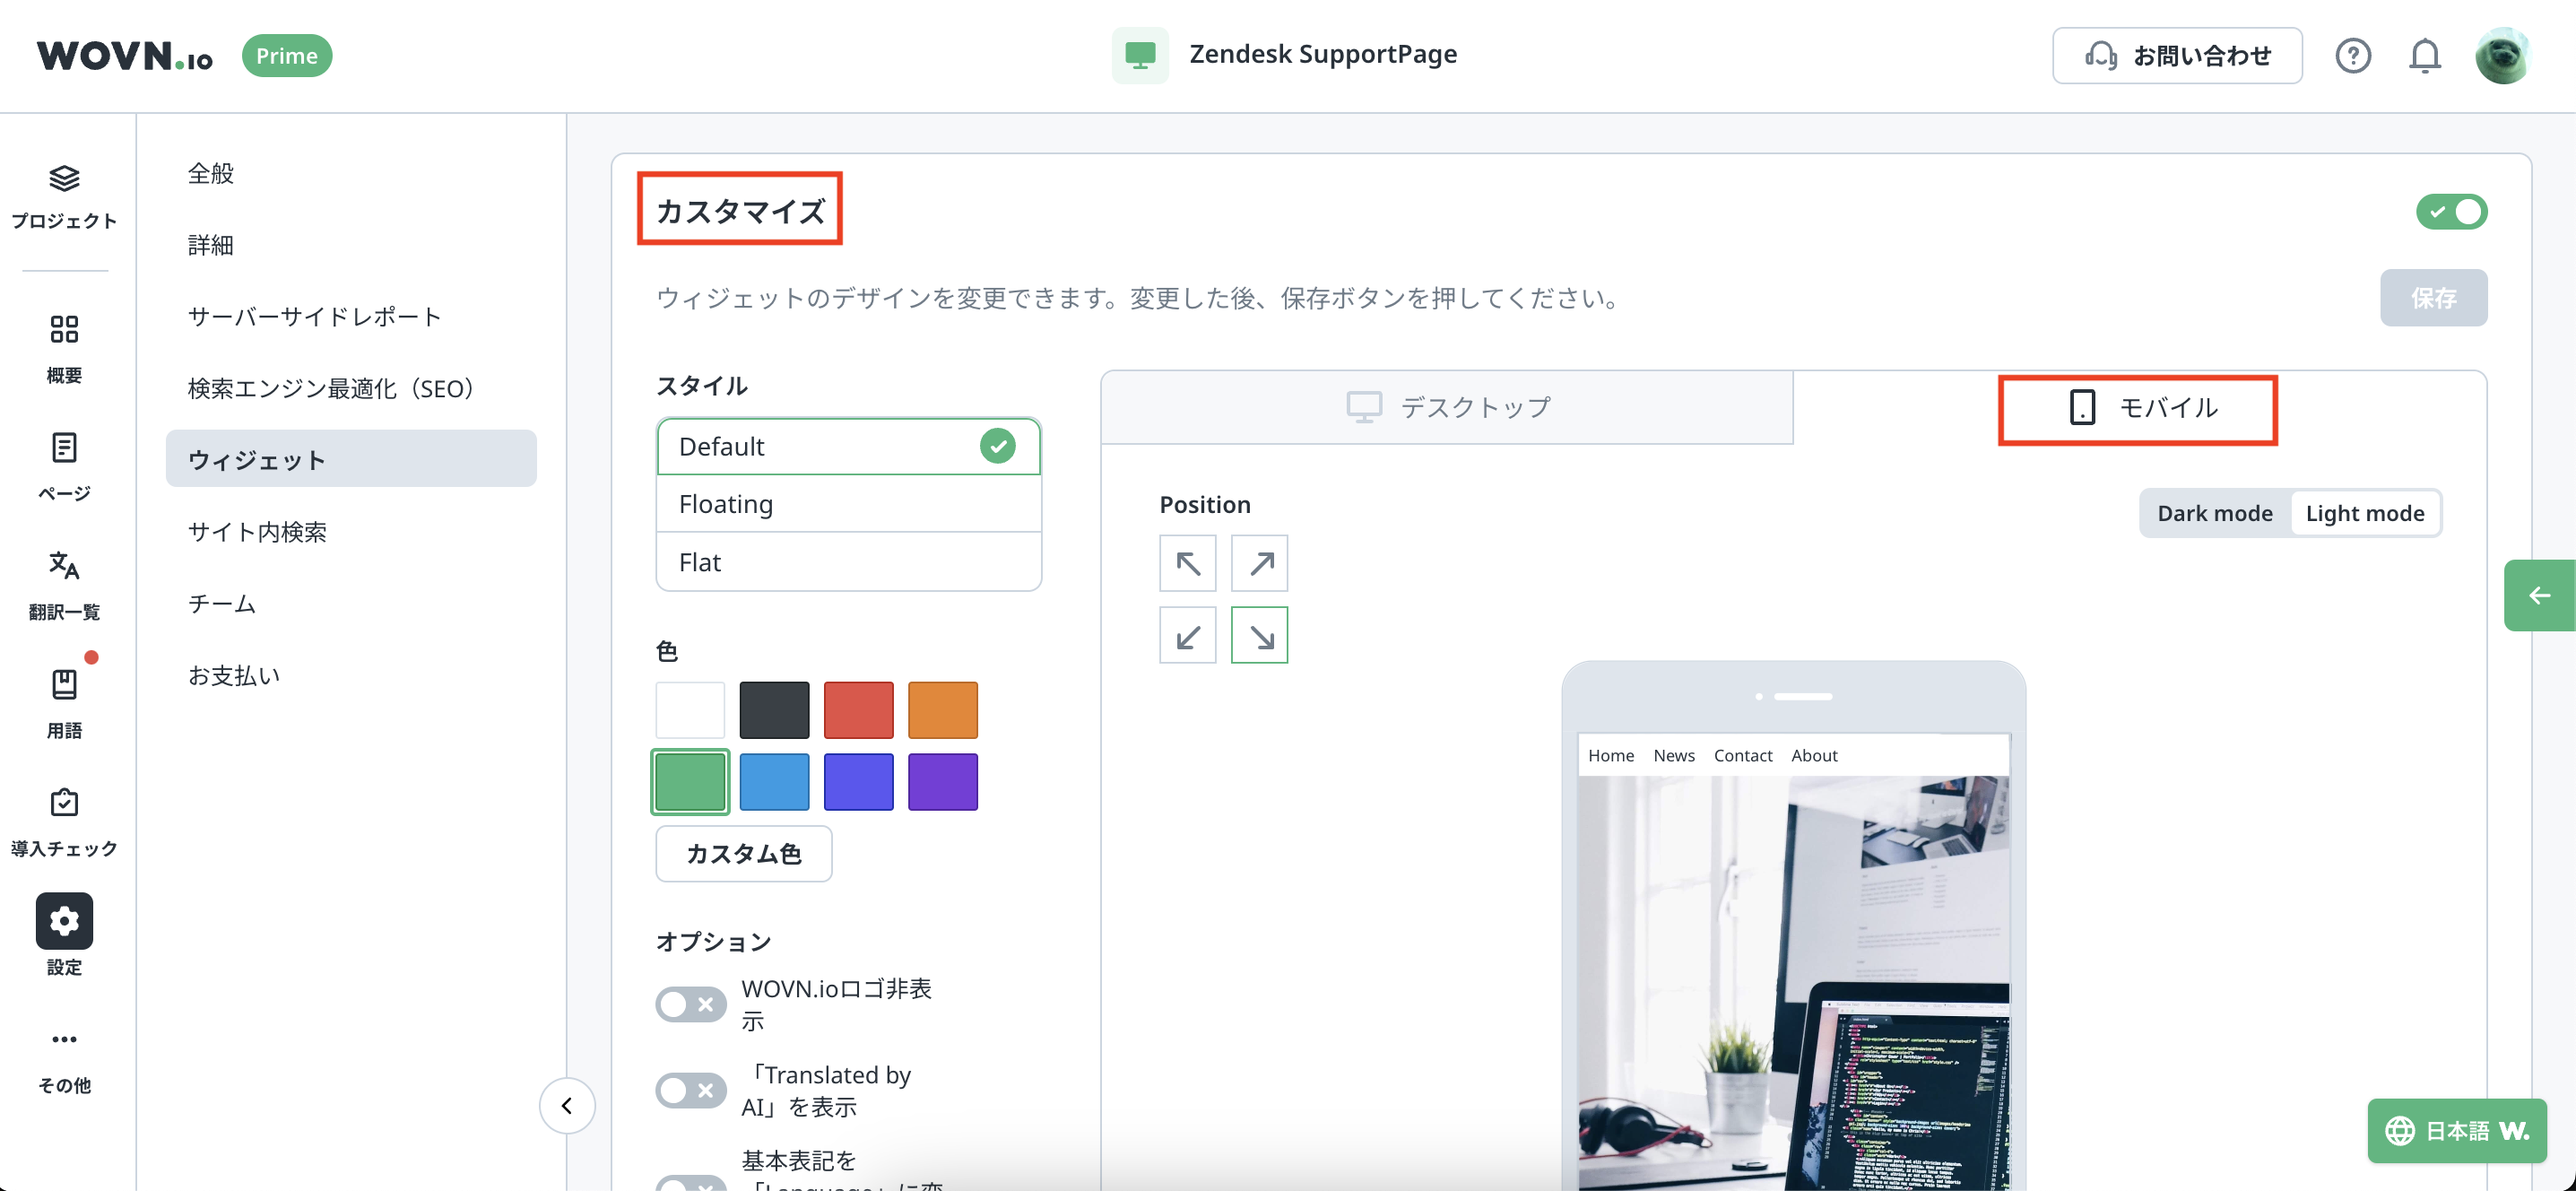Select top-right position arrow
Viewport: 2576px width, 1191px height.
pyautogui.click(x=1259, y=563)
